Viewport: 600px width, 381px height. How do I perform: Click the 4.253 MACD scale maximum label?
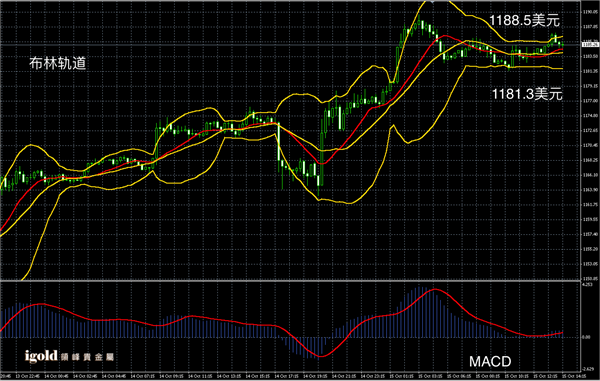587,285
